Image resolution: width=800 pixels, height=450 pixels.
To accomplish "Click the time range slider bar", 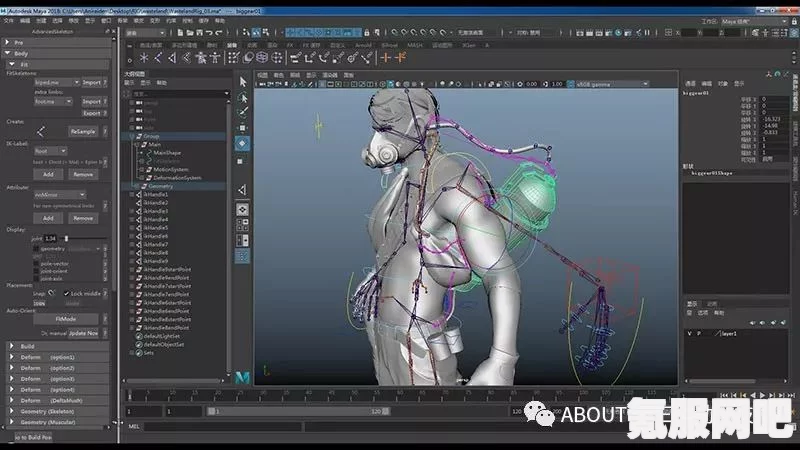I will [x=299, y=411].
